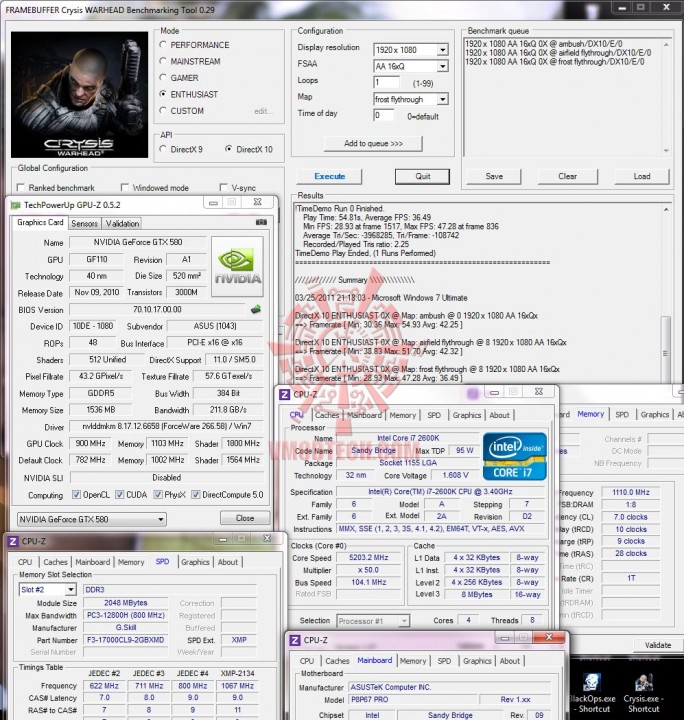Click the GPU-Z screenshot camera icon

click(x=261, y=222)
